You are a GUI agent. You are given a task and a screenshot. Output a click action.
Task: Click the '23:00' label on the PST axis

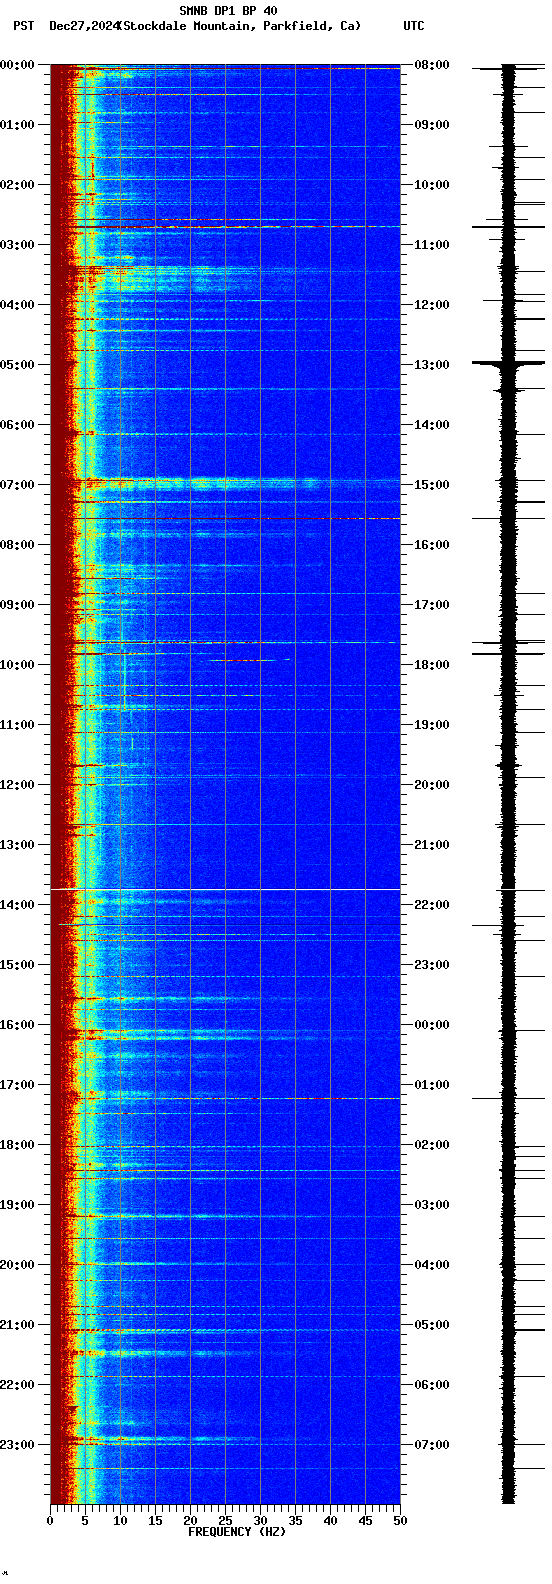click(x=17, y=1445)
